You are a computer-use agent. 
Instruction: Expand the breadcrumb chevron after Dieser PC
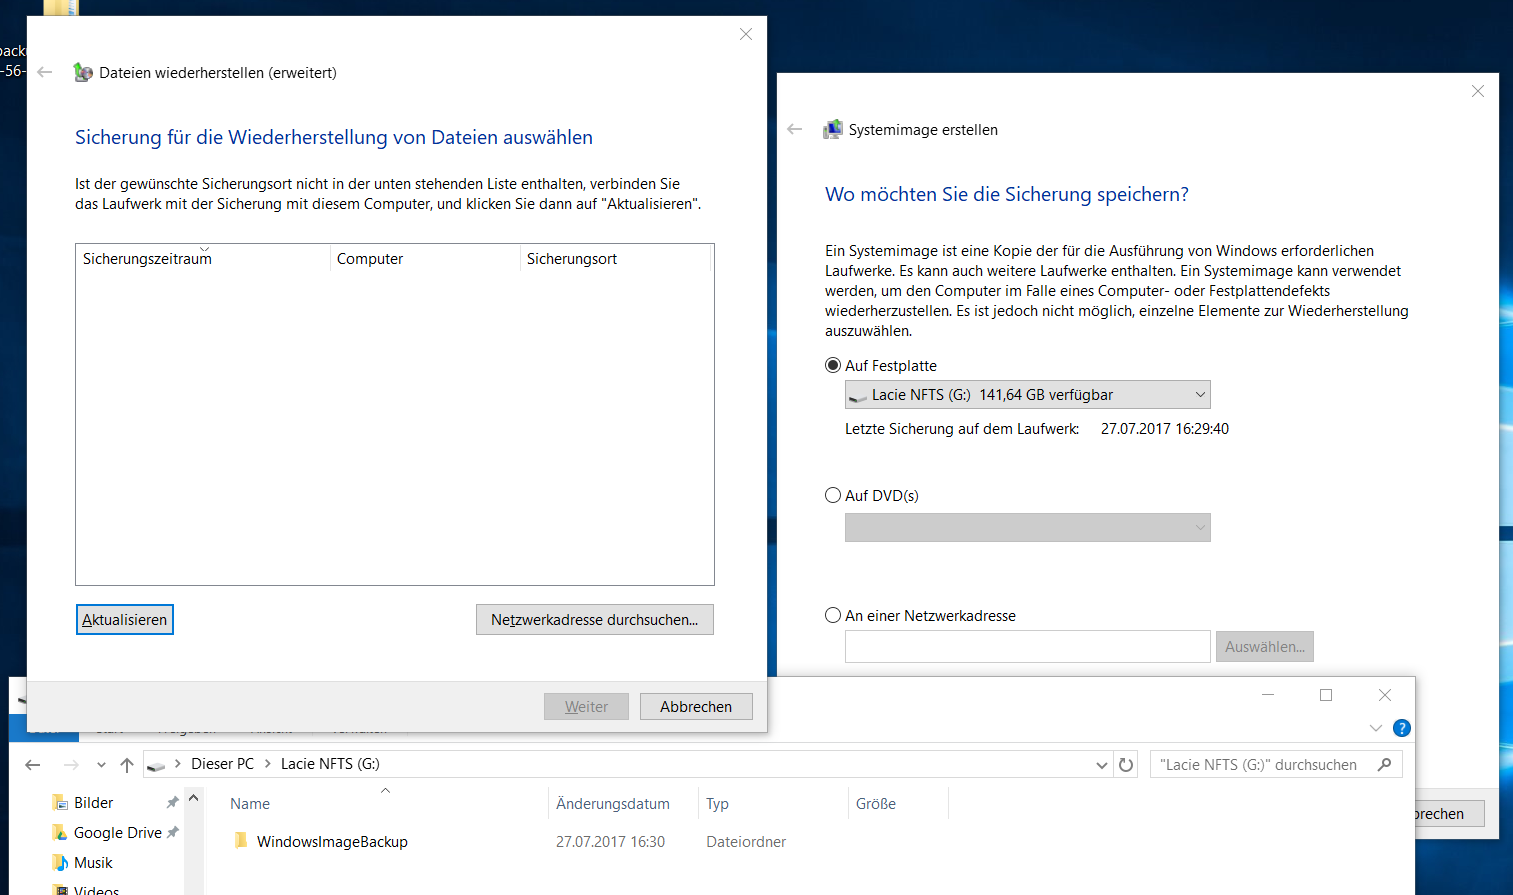[268, 764]
